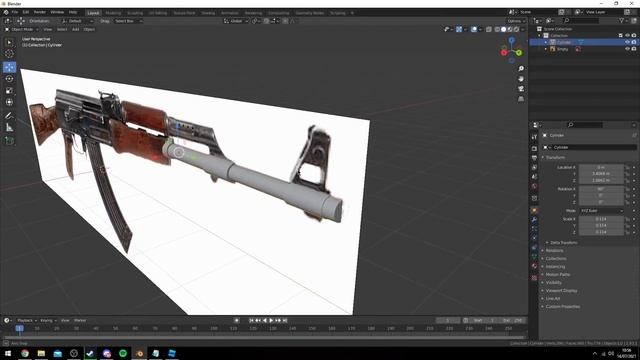Toggle Cylinder visibility eye in outliner

pyautogui.click(x=627, y=42)
